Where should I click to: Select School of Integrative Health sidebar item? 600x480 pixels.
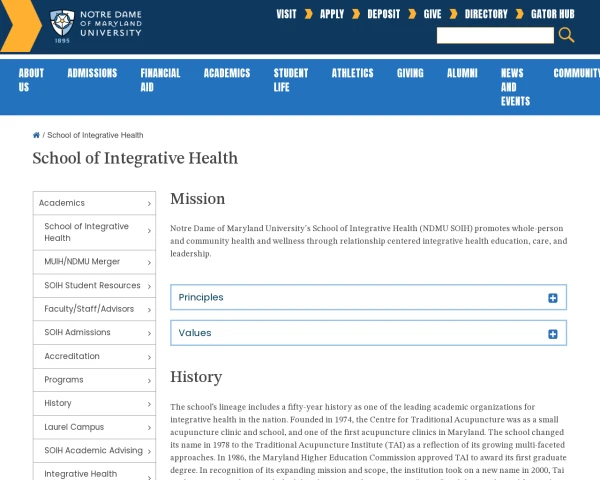[94, 232]
